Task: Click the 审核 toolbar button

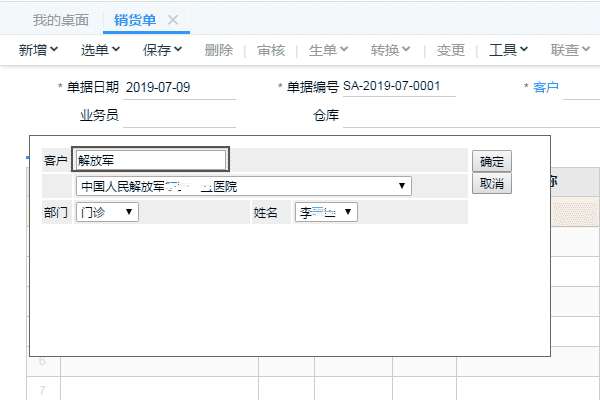Action: point(271,49)
